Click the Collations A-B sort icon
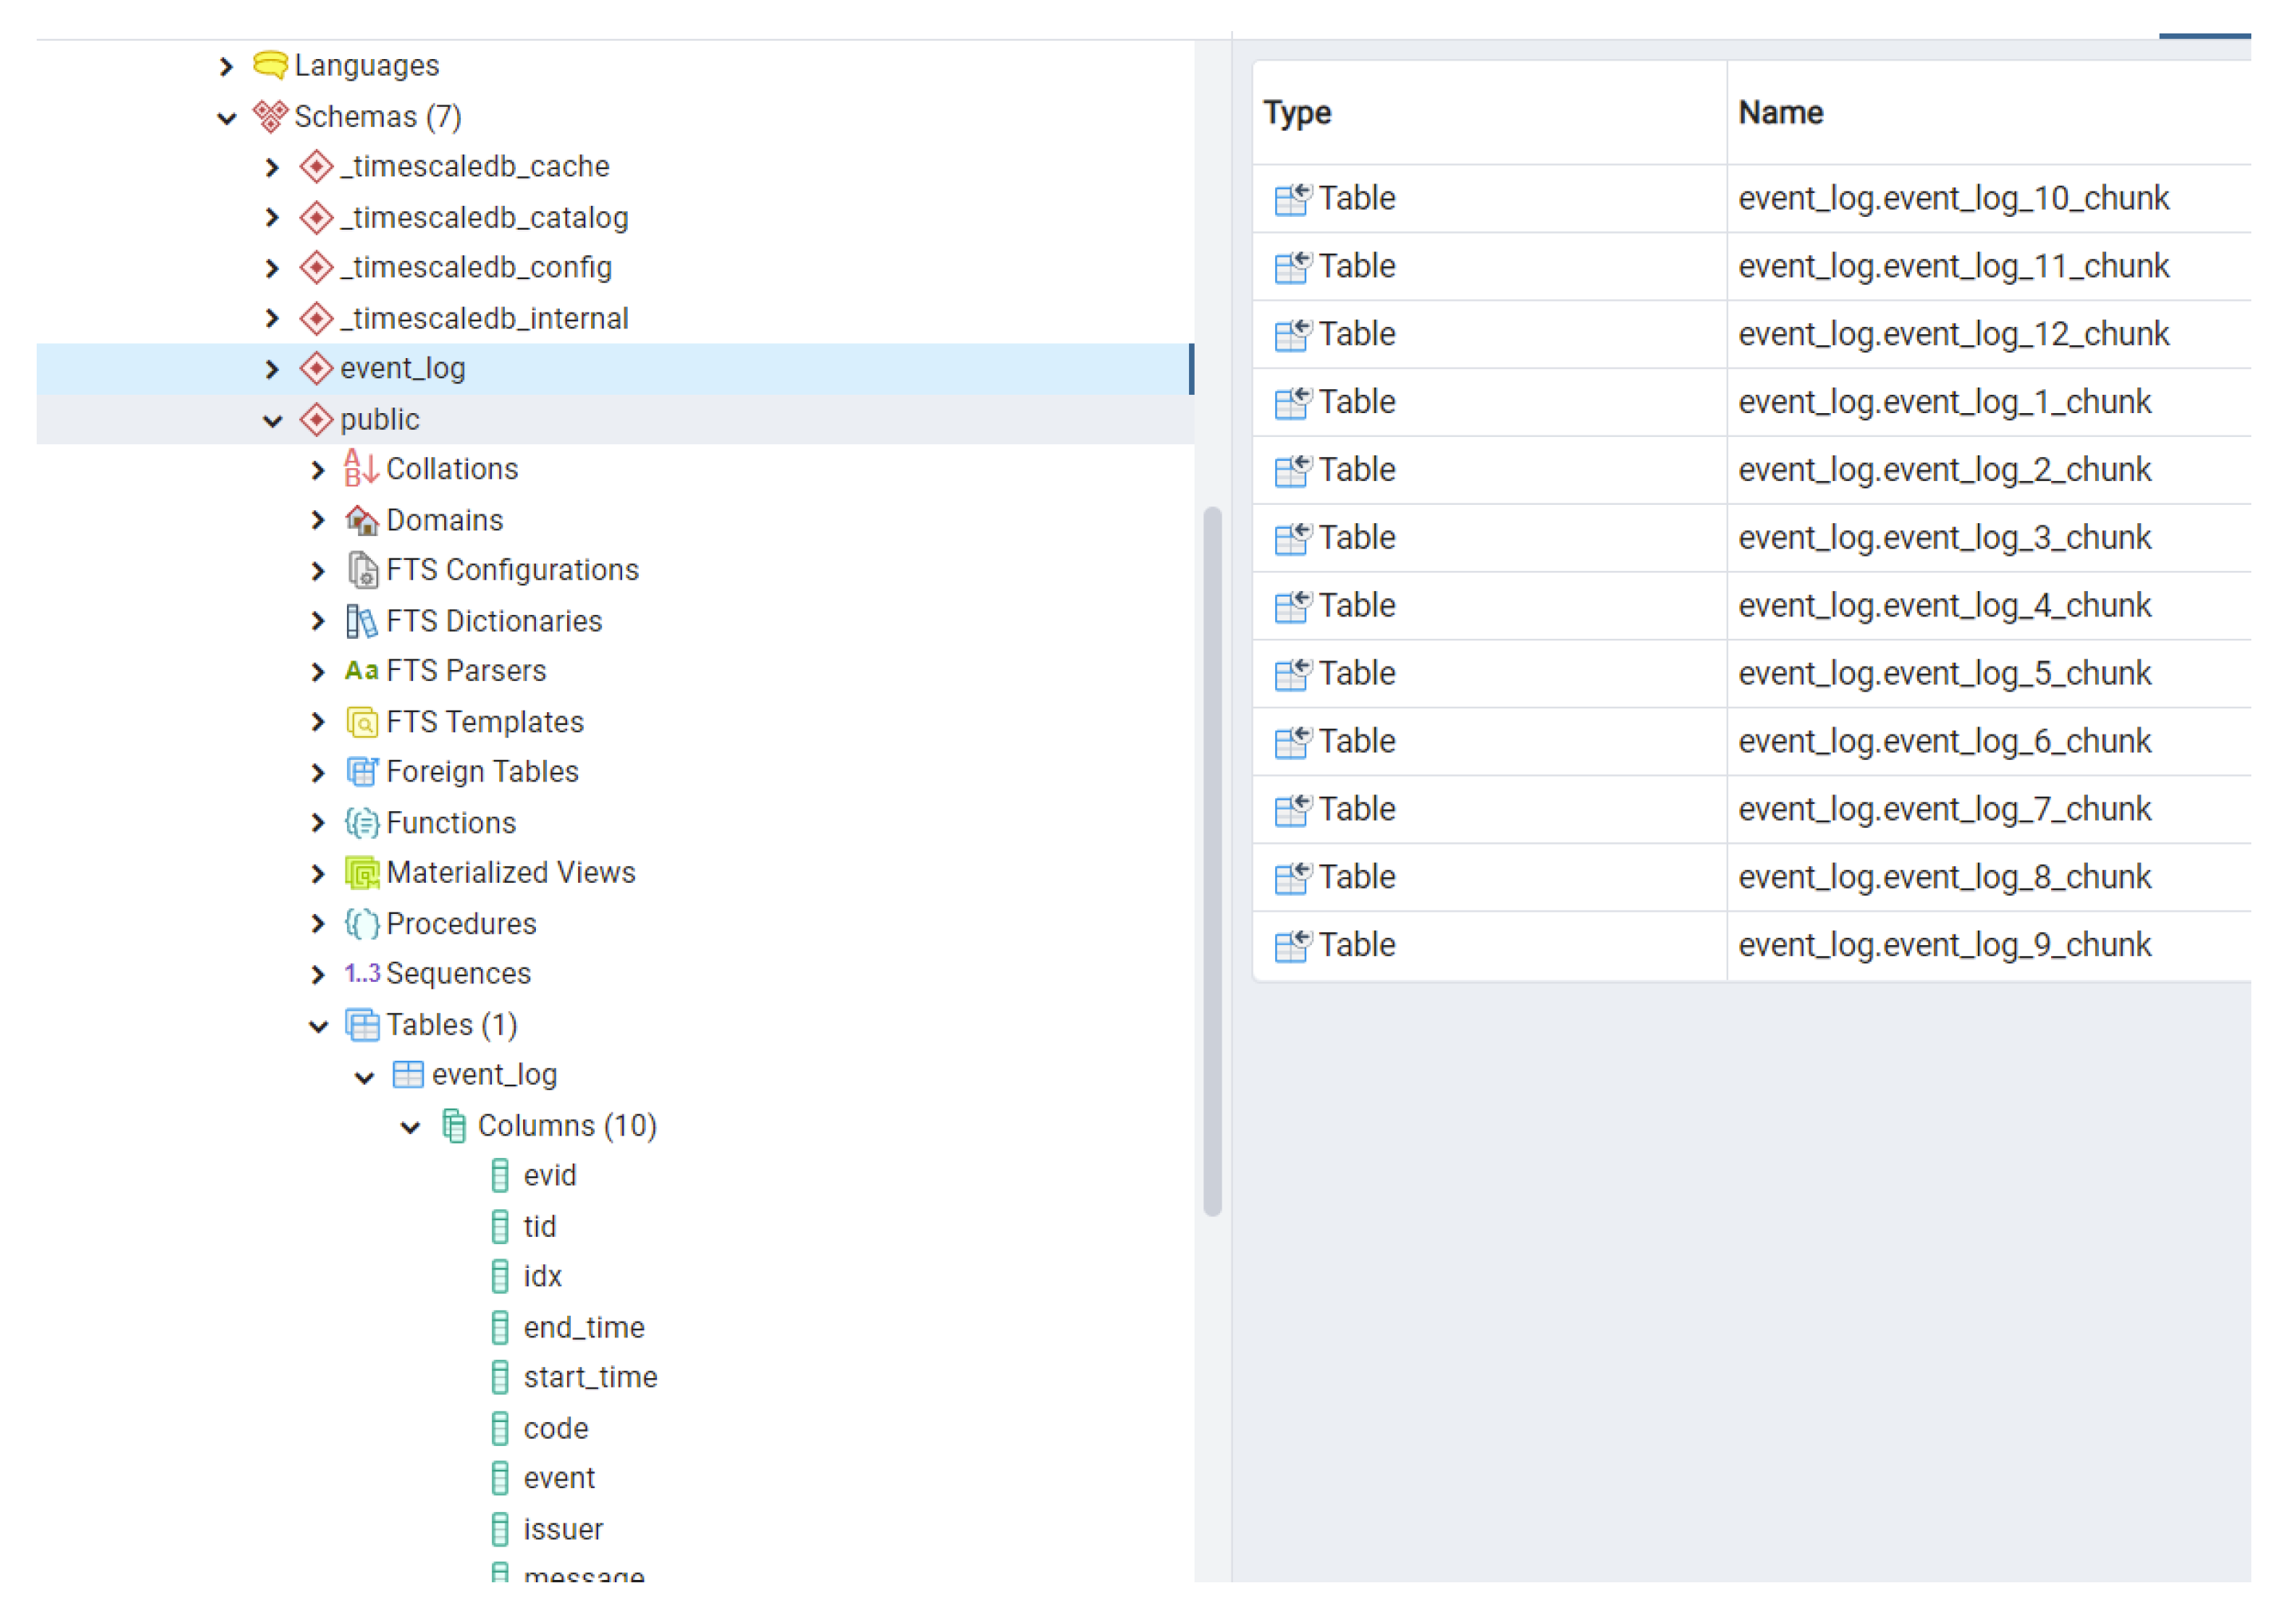Screen dimensions: 2296x1611 361,468
